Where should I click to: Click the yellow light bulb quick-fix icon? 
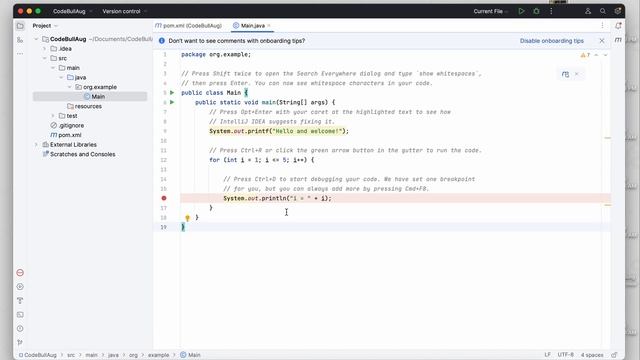pyautogui.click(x=187, y=218)
